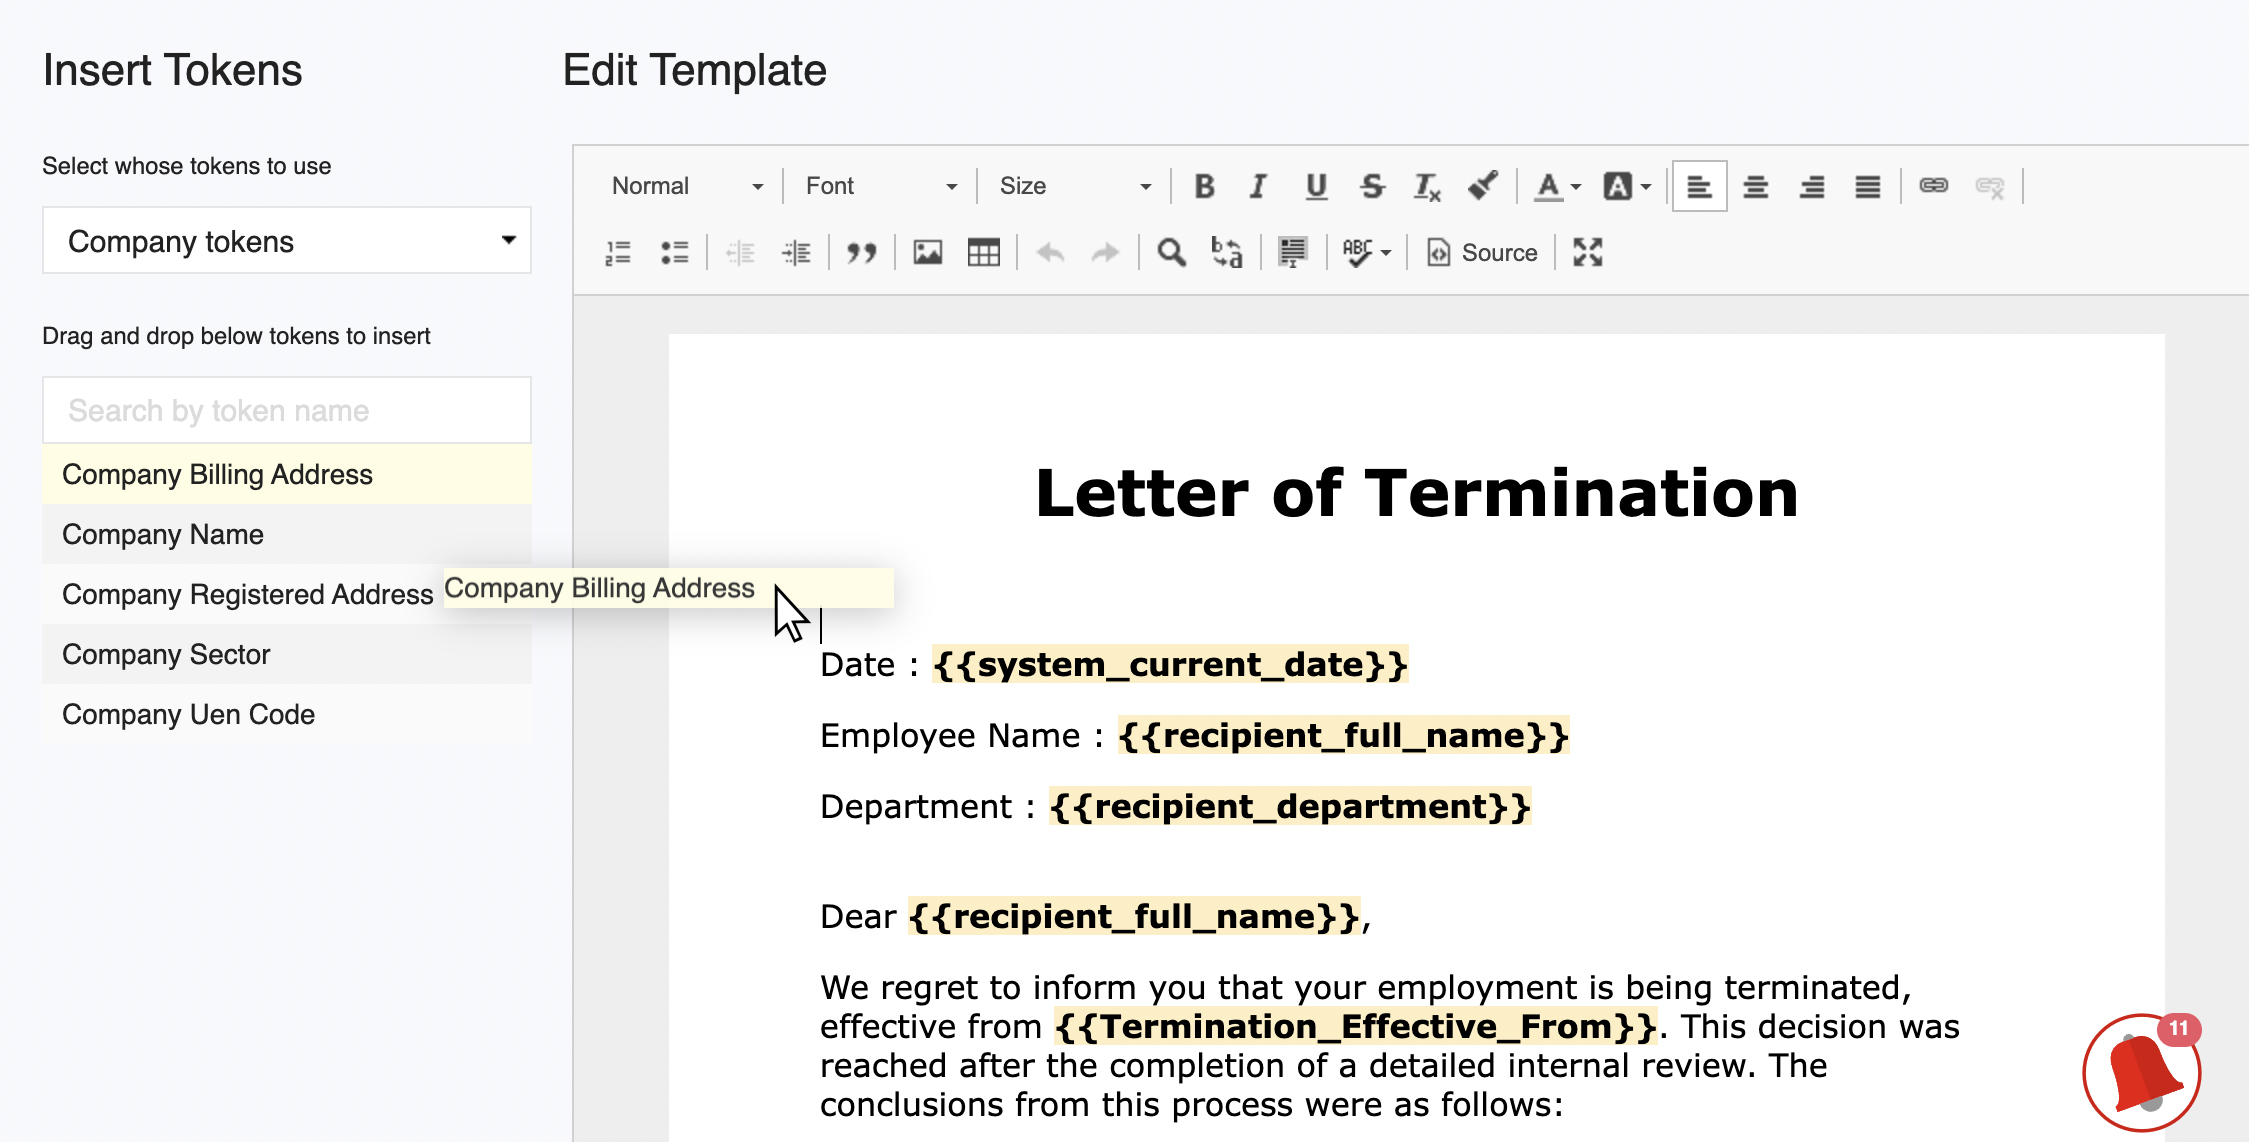
Task: Open the Find search tool
Action: [x=1171, y=253]
